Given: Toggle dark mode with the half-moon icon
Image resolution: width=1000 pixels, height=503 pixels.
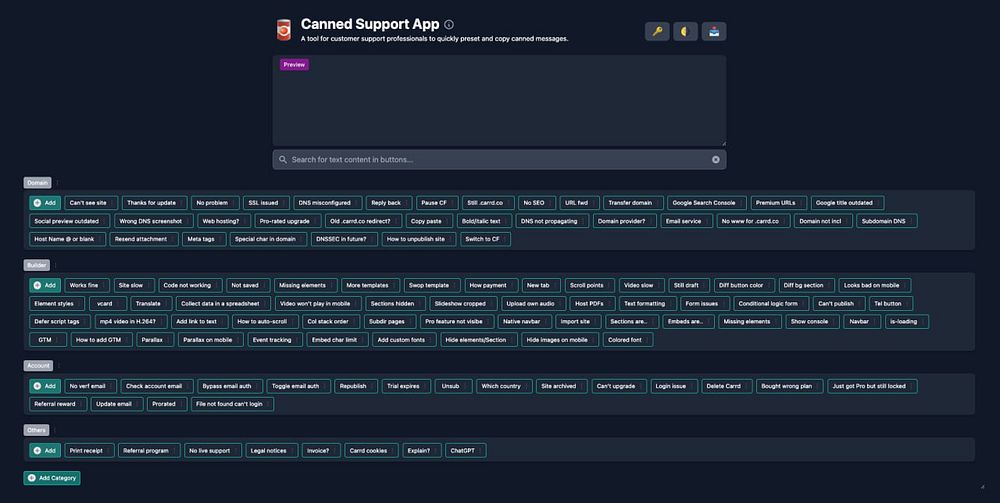Looking at the screenshot, I should pos(686,31).
